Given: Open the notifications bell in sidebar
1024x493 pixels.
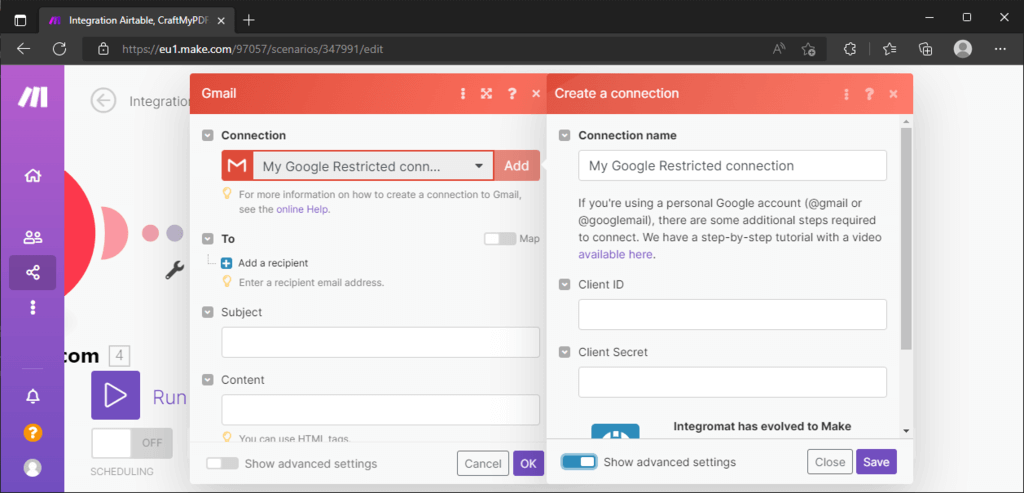Looking at the screenshot, I should [x=33, y=396].
